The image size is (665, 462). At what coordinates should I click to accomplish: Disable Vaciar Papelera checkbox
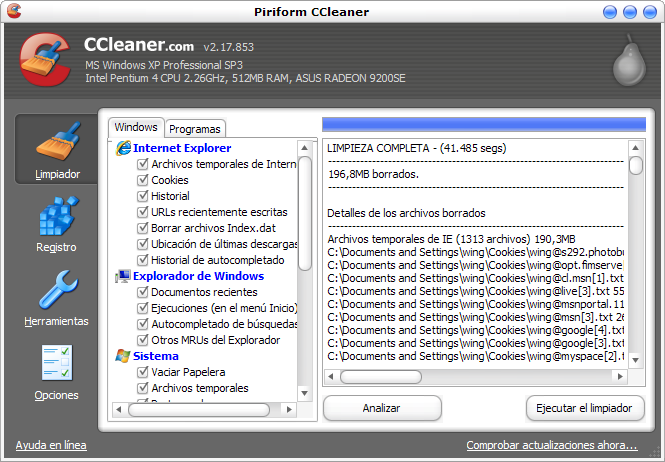[142, 372]
